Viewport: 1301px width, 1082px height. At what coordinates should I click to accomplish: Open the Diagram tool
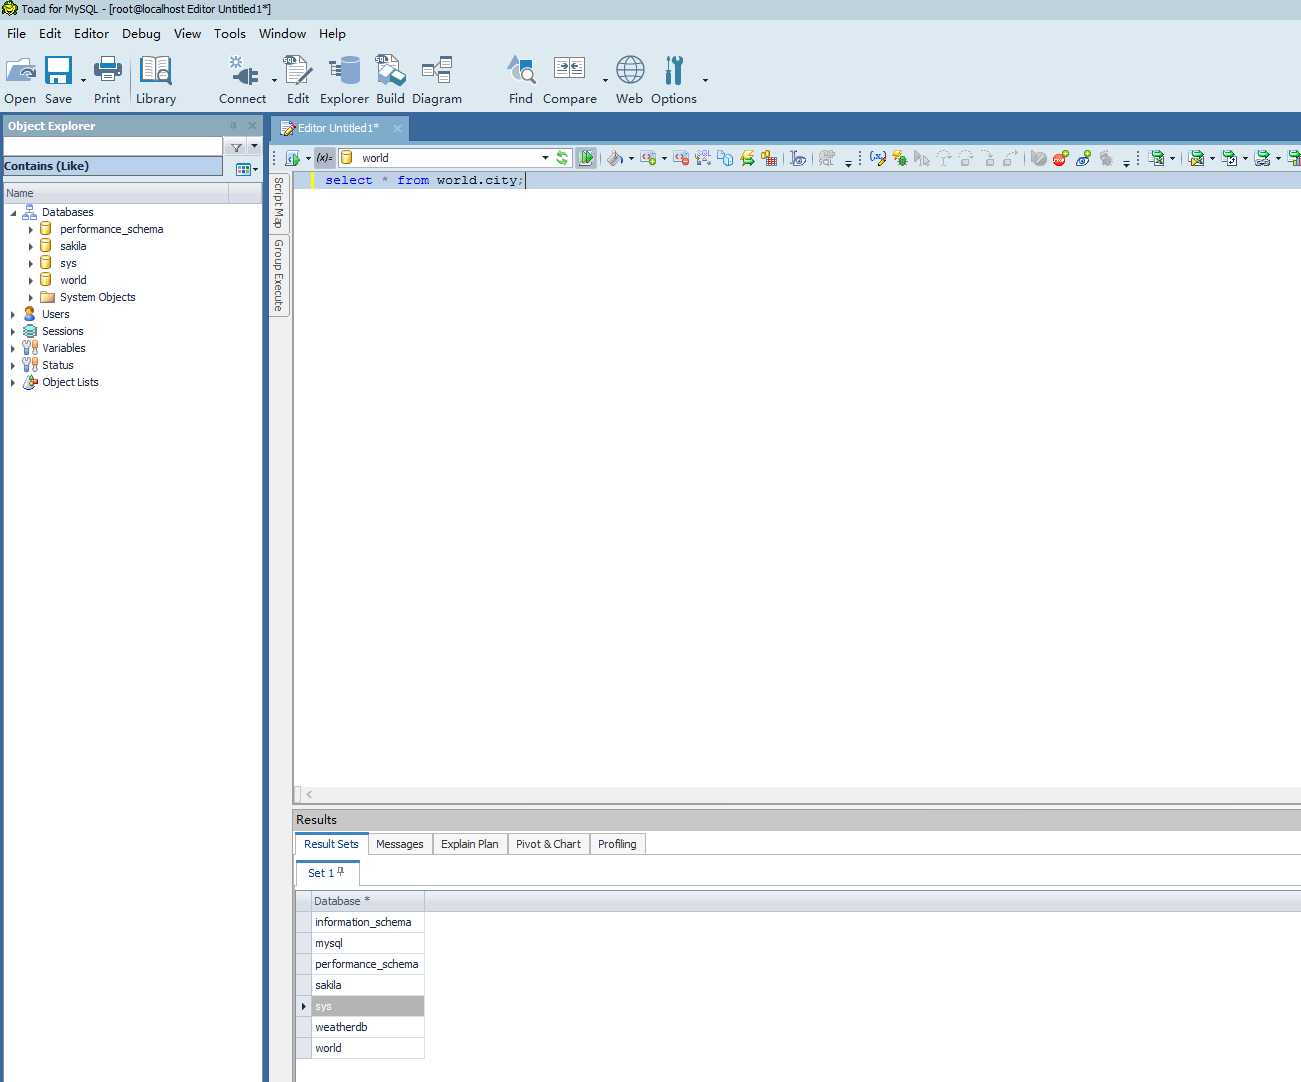[437, 80]
